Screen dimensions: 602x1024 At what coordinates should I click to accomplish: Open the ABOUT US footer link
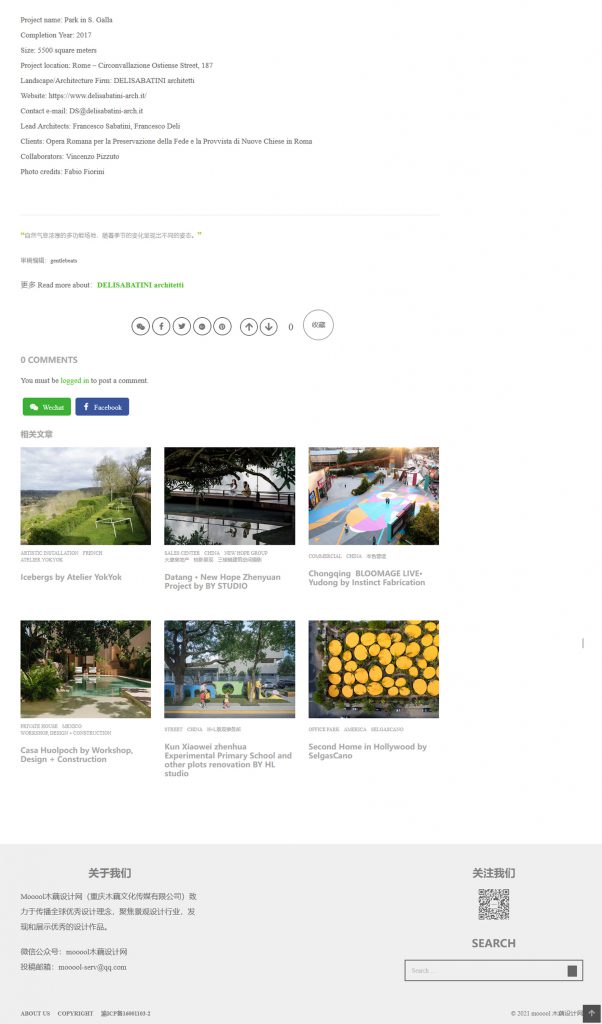click(x=35, y=1014)
